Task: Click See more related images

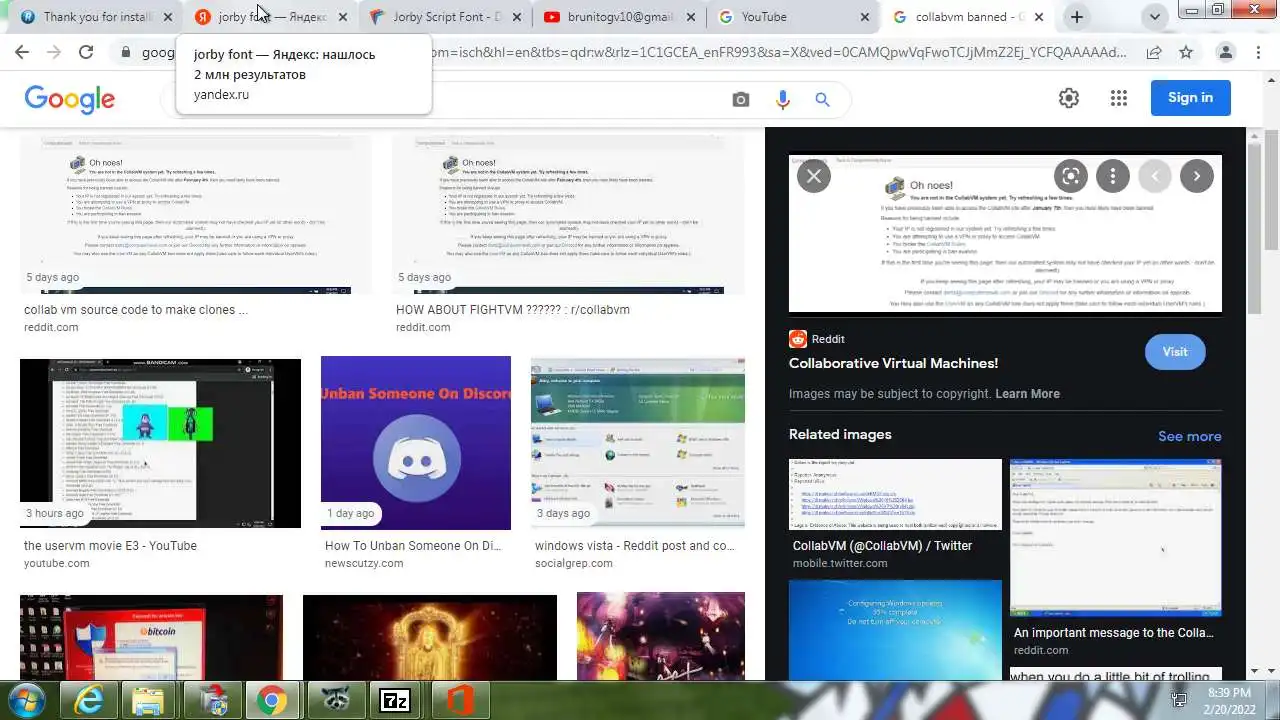Action: (1189, 436)
